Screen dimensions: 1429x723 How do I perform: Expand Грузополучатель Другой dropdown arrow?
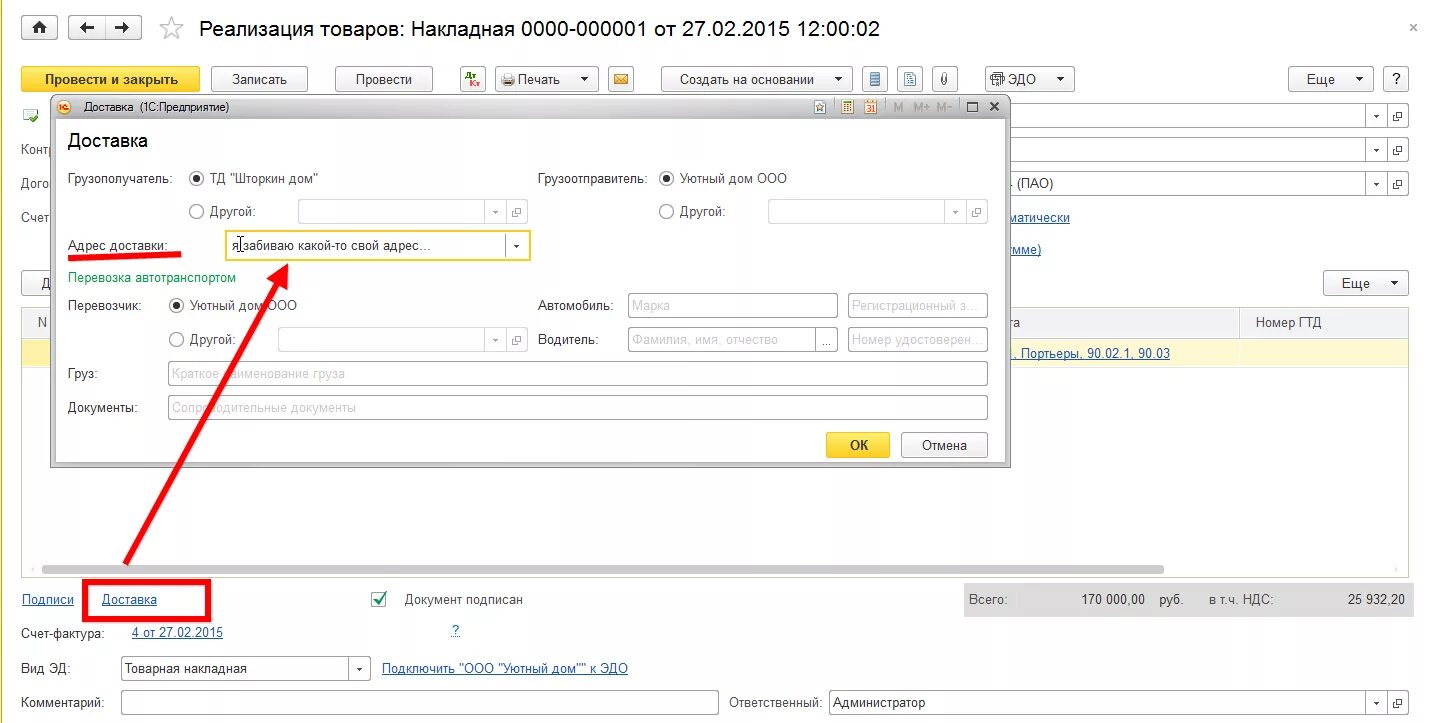click(496, 212)
